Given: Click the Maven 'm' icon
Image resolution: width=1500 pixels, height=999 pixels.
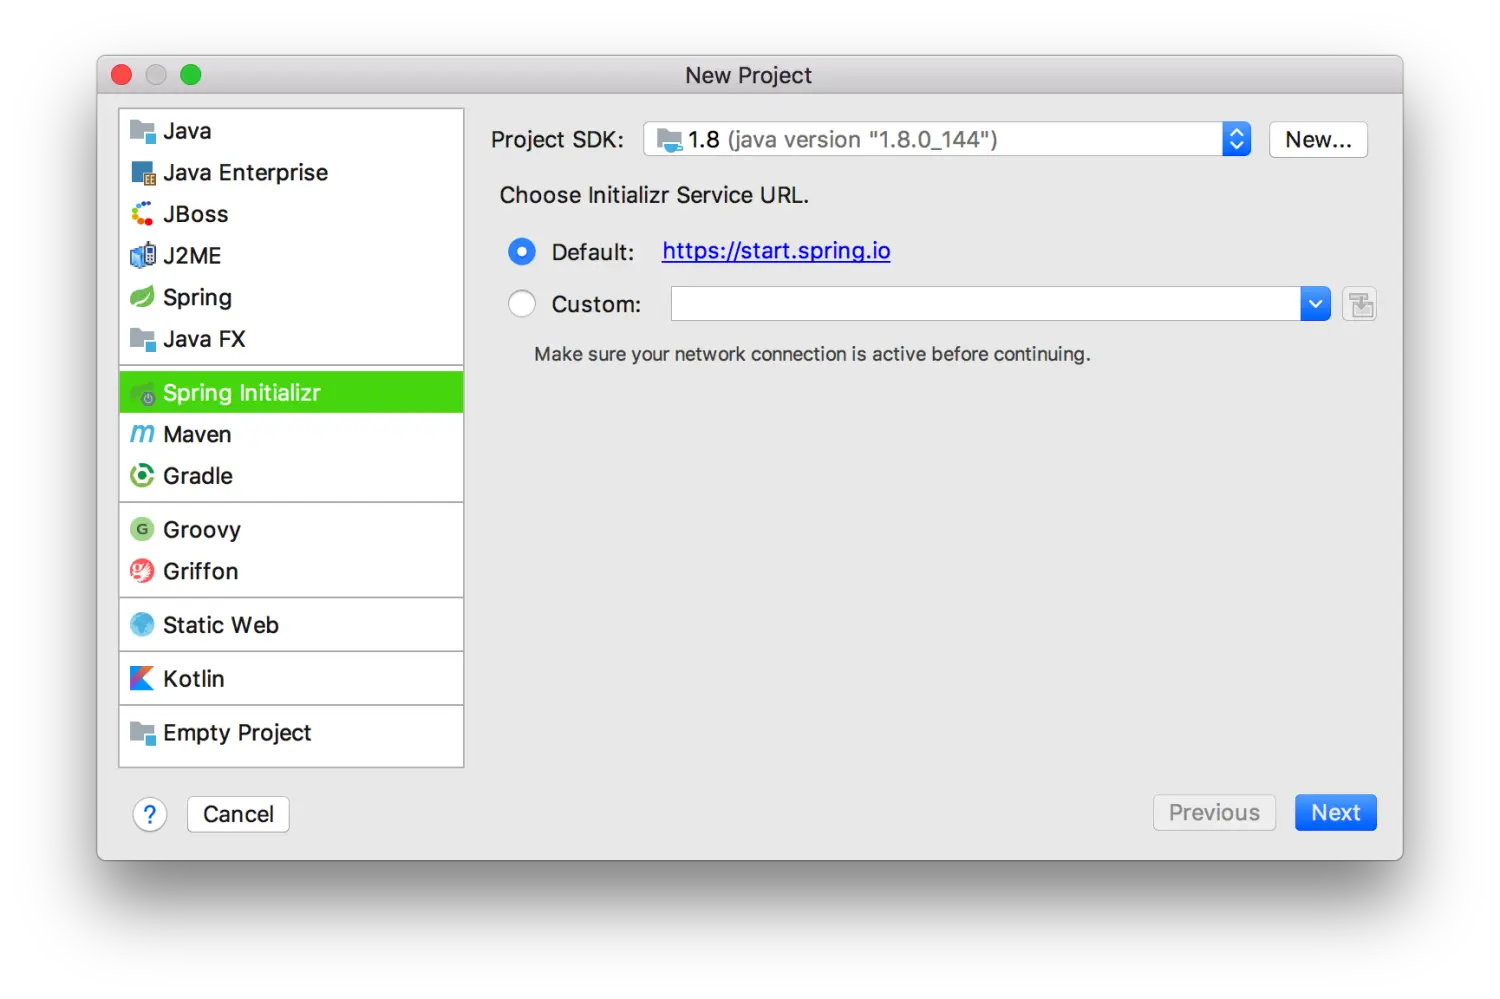Looking at the screenshot, I should 143,434.
